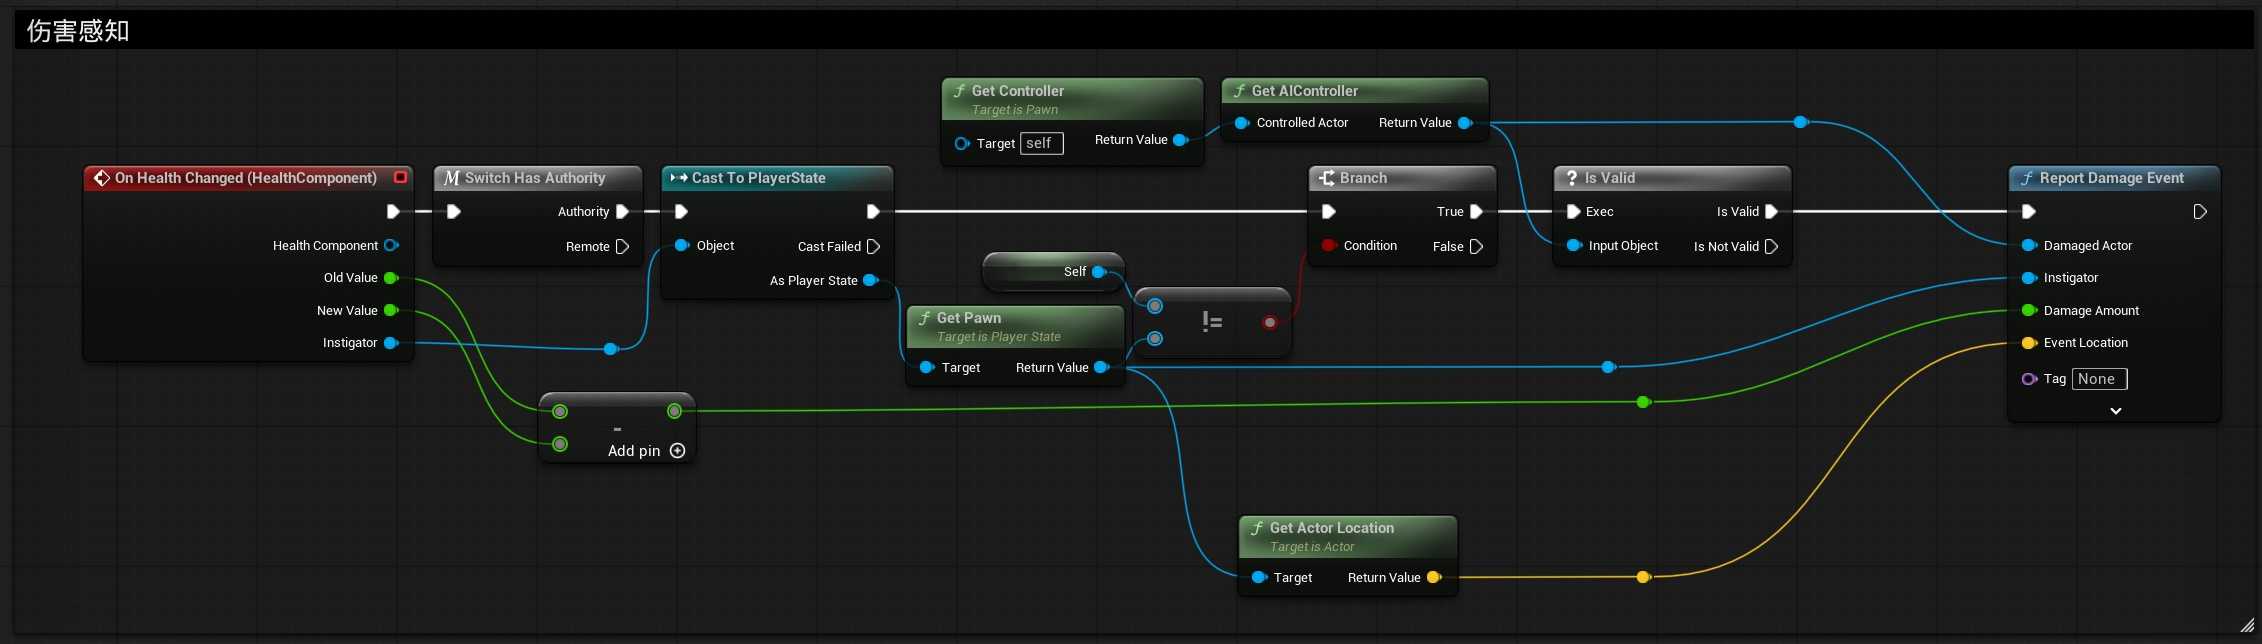Click the yellow Event Location pin
This screenshot has width=2262, height=644.
[2028, 343]
